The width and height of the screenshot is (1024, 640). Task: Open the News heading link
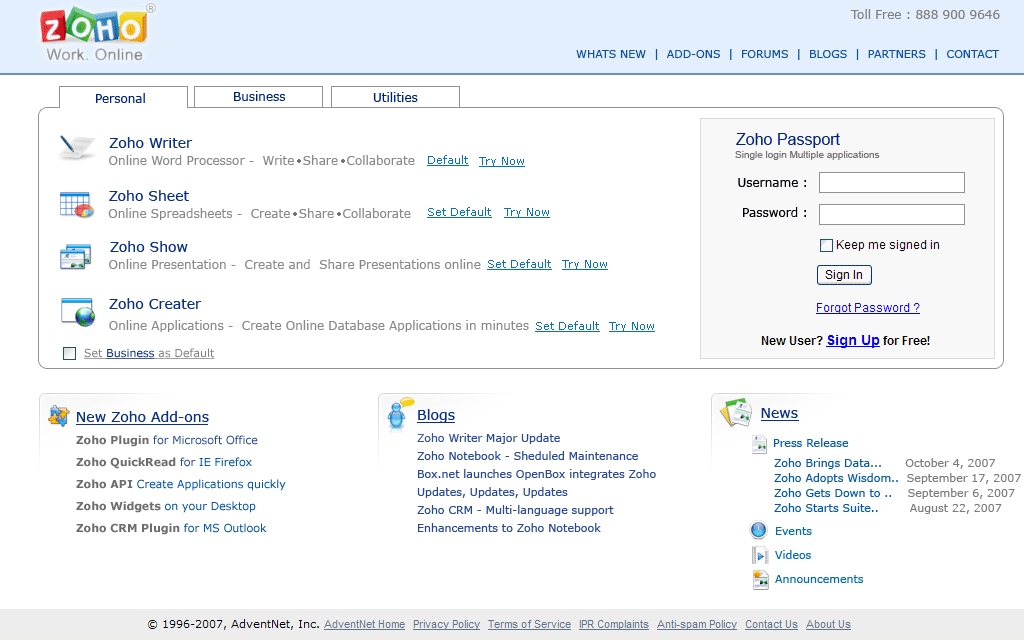pos(779,413)
